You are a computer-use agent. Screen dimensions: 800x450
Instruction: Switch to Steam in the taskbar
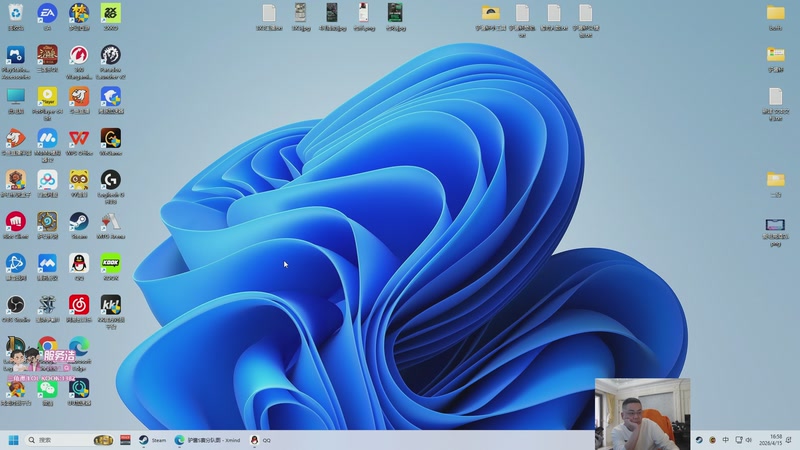pyautogui.click(x=153, y=440)
